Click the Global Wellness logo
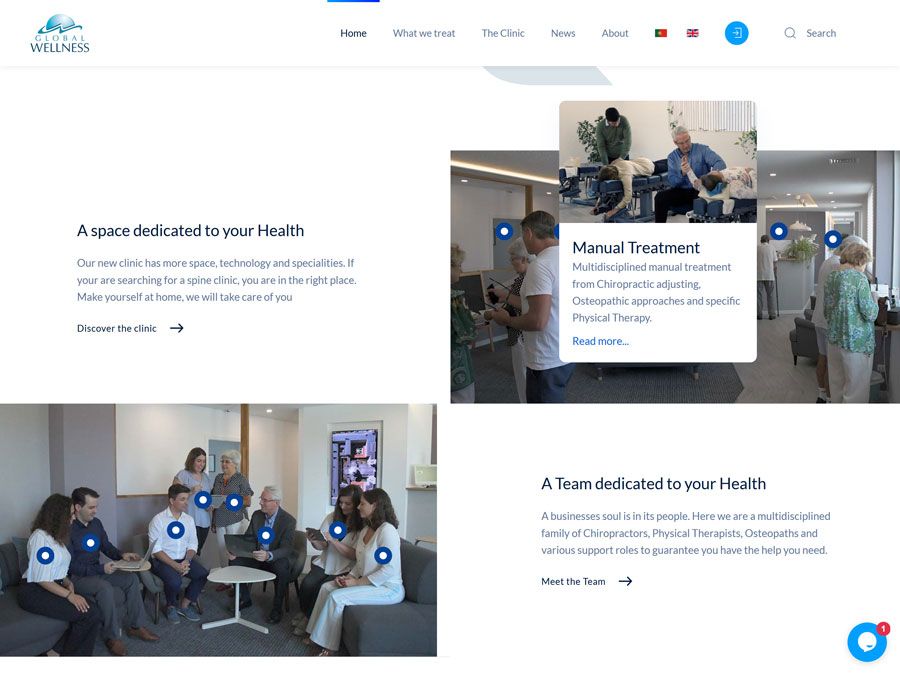900x675 pixels. pyautogui.click(x=59, y=33)
